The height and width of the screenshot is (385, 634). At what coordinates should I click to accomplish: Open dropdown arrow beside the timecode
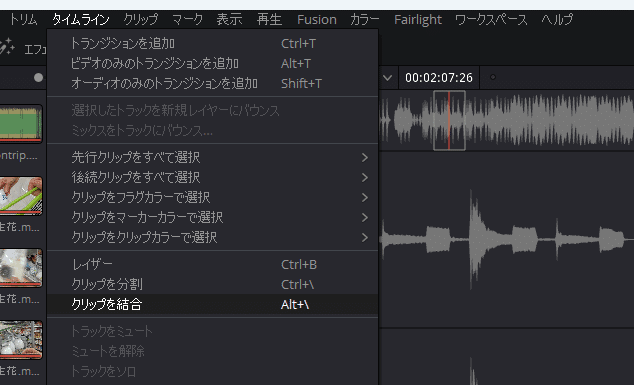click(x=387, y=78)
